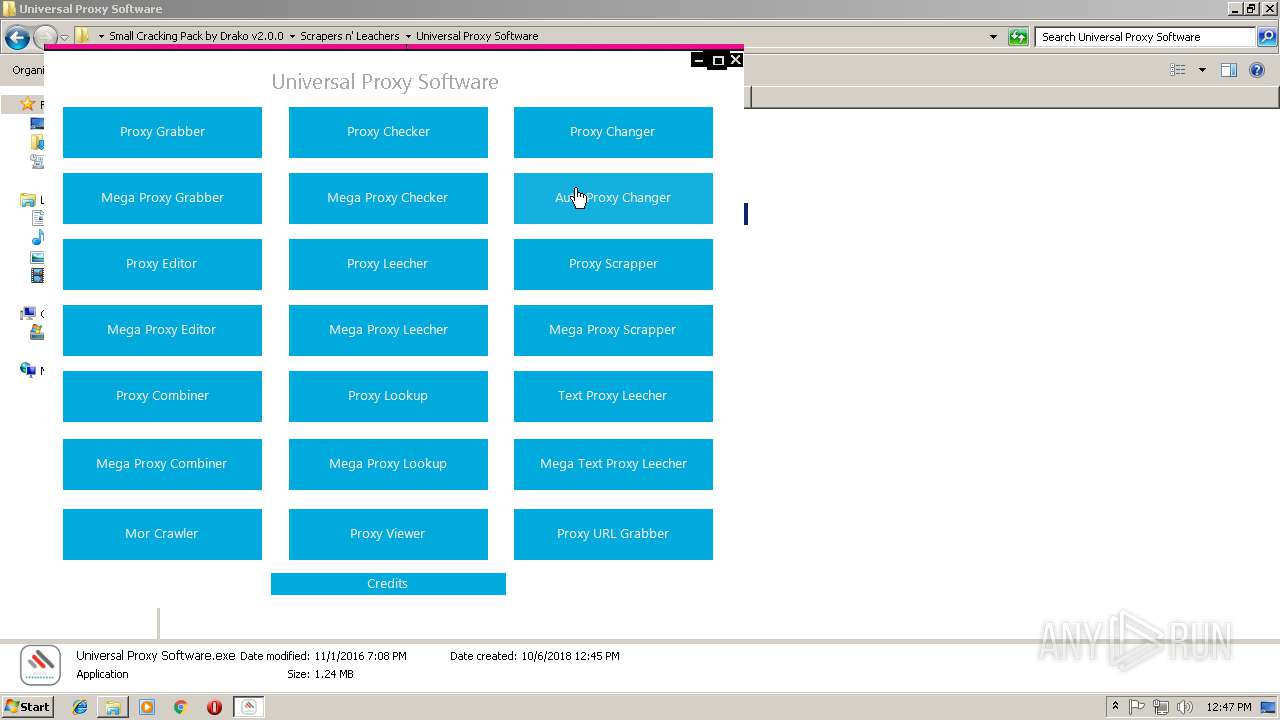This screenshot has height=720, width=1280.
Task: Show hidden system tray icons
Action: (x=1115, y=707)
